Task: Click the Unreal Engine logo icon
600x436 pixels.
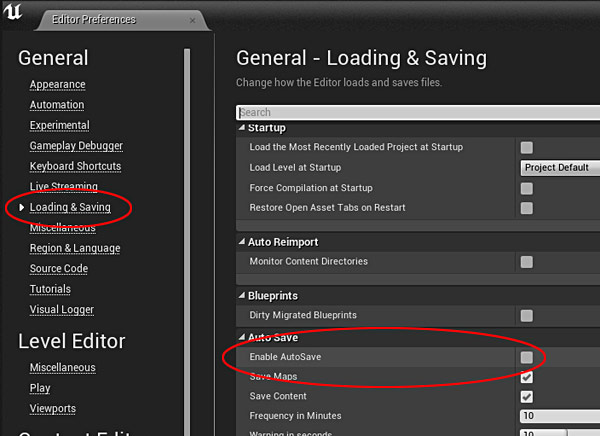Action: point(13,11)
